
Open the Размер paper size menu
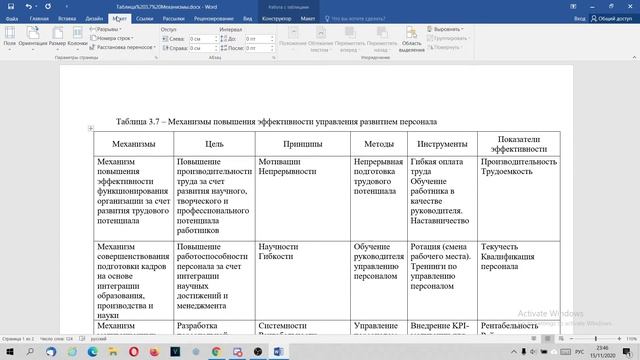coord(57,38)
